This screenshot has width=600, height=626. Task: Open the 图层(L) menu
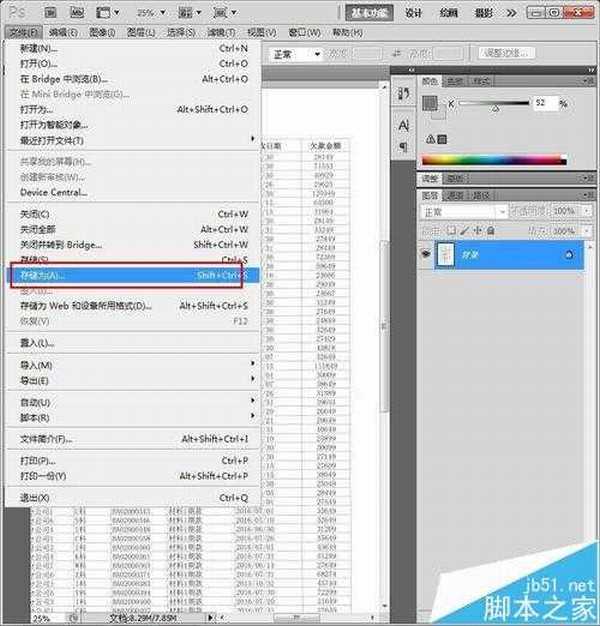[141, 32]
